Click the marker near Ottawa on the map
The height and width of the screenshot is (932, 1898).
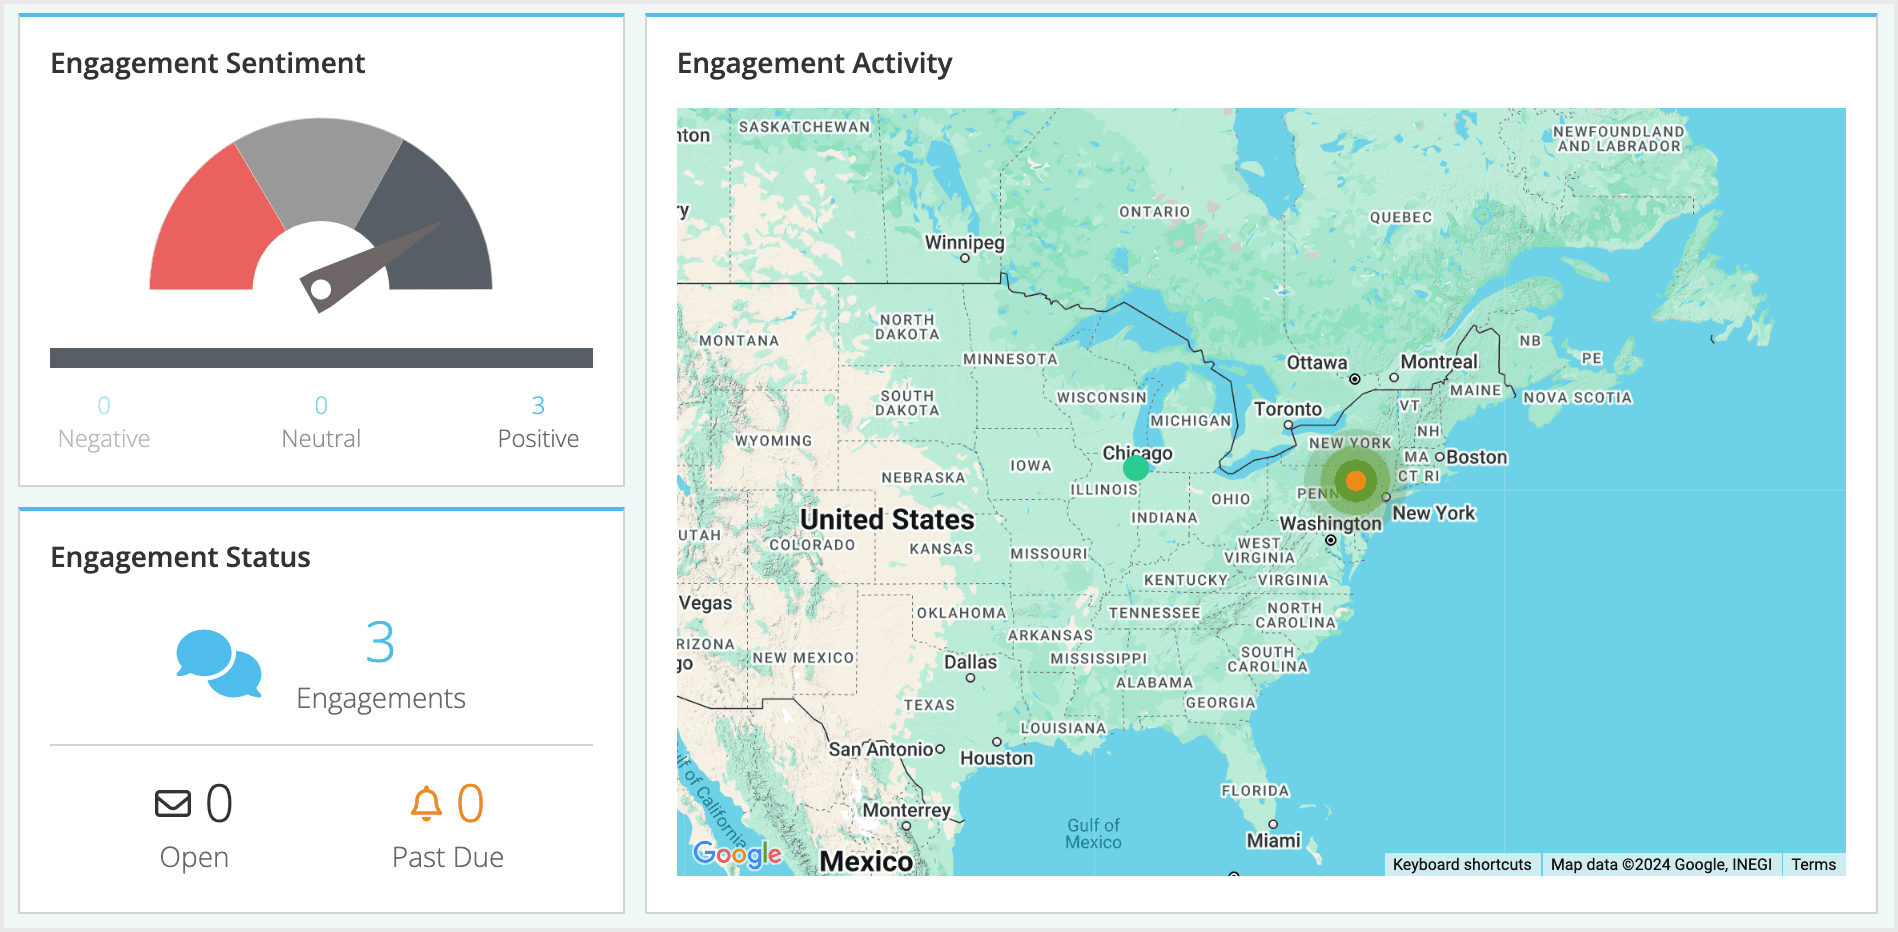pyautogui.click(x=1355, y=378)
